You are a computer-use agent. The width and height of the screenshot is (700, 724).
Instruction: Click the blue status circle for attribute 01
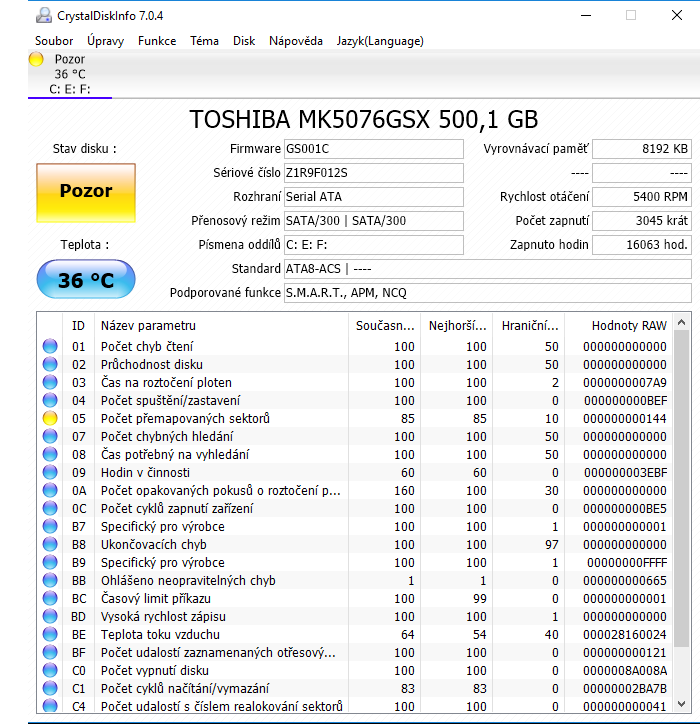[50, 346]
